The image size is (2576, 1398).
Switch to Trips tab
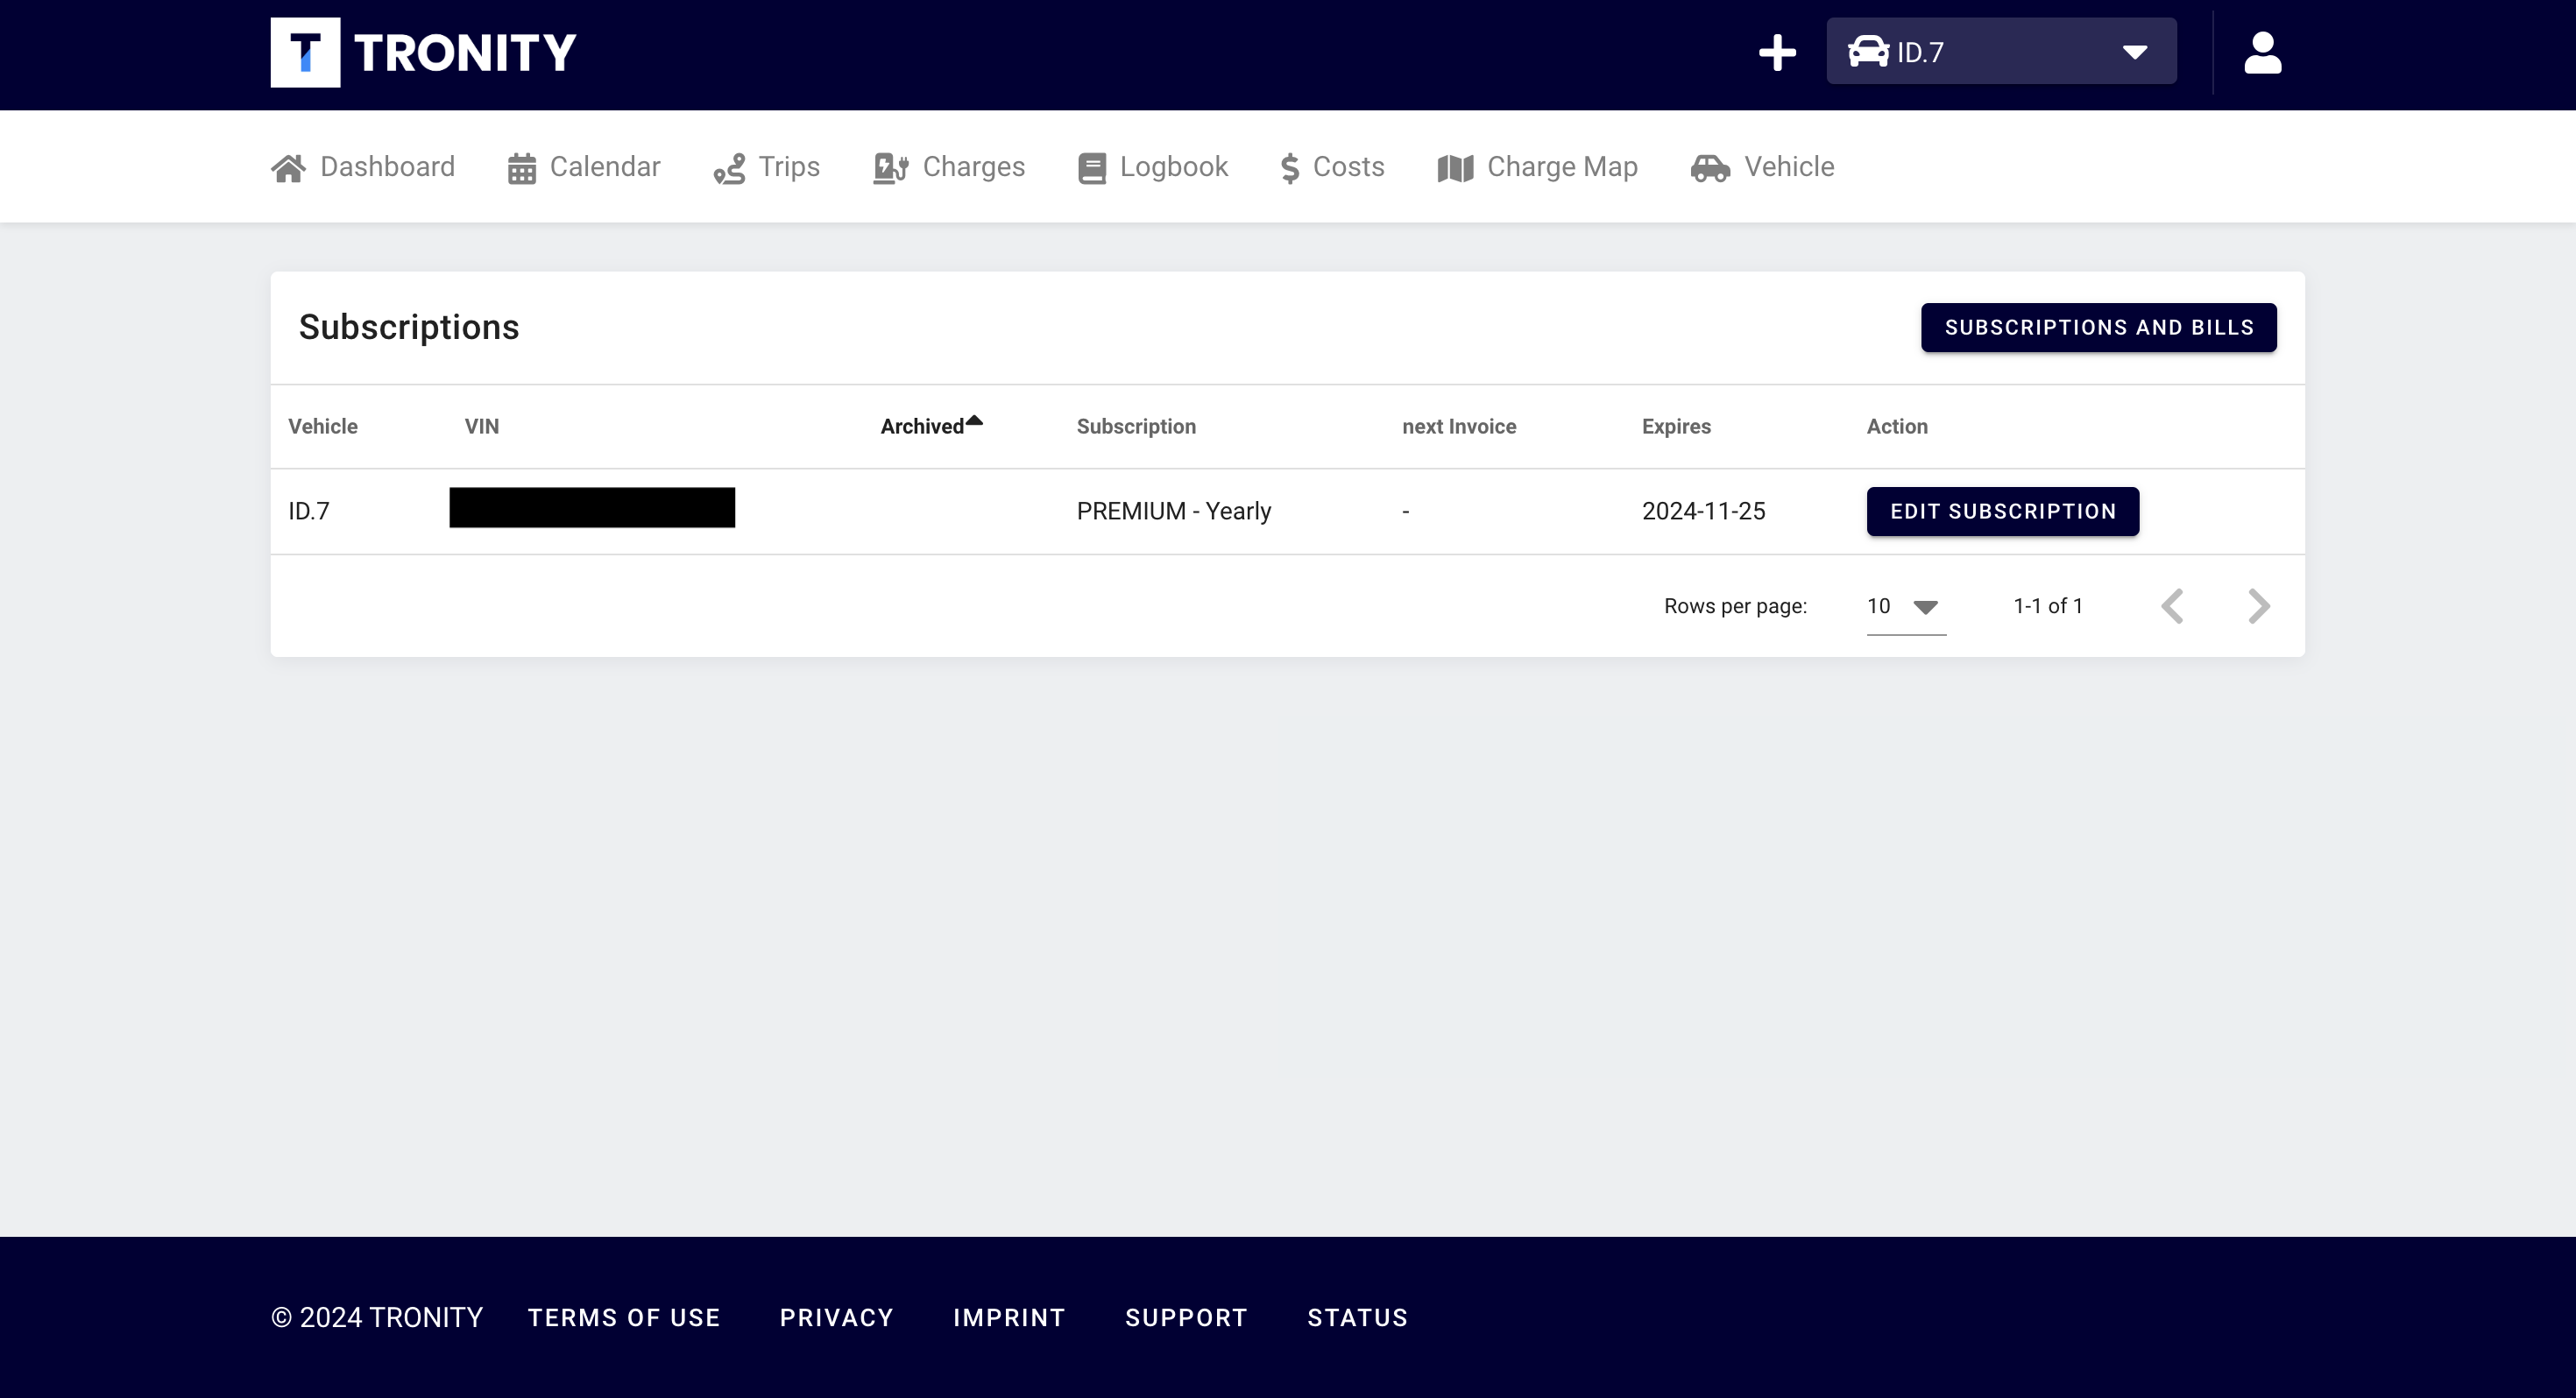(x=767, y=167)
